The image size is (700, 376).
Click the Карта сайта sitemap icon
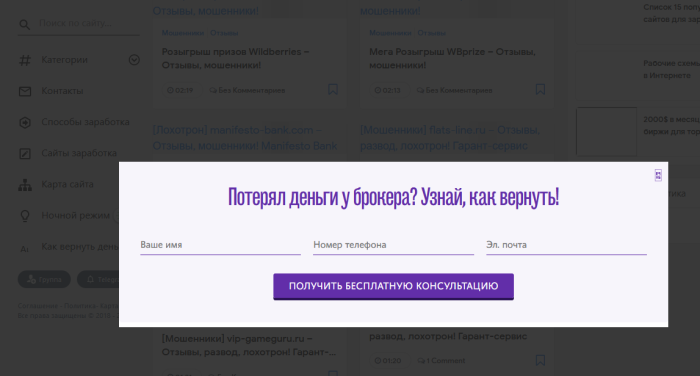pos(25,185)
